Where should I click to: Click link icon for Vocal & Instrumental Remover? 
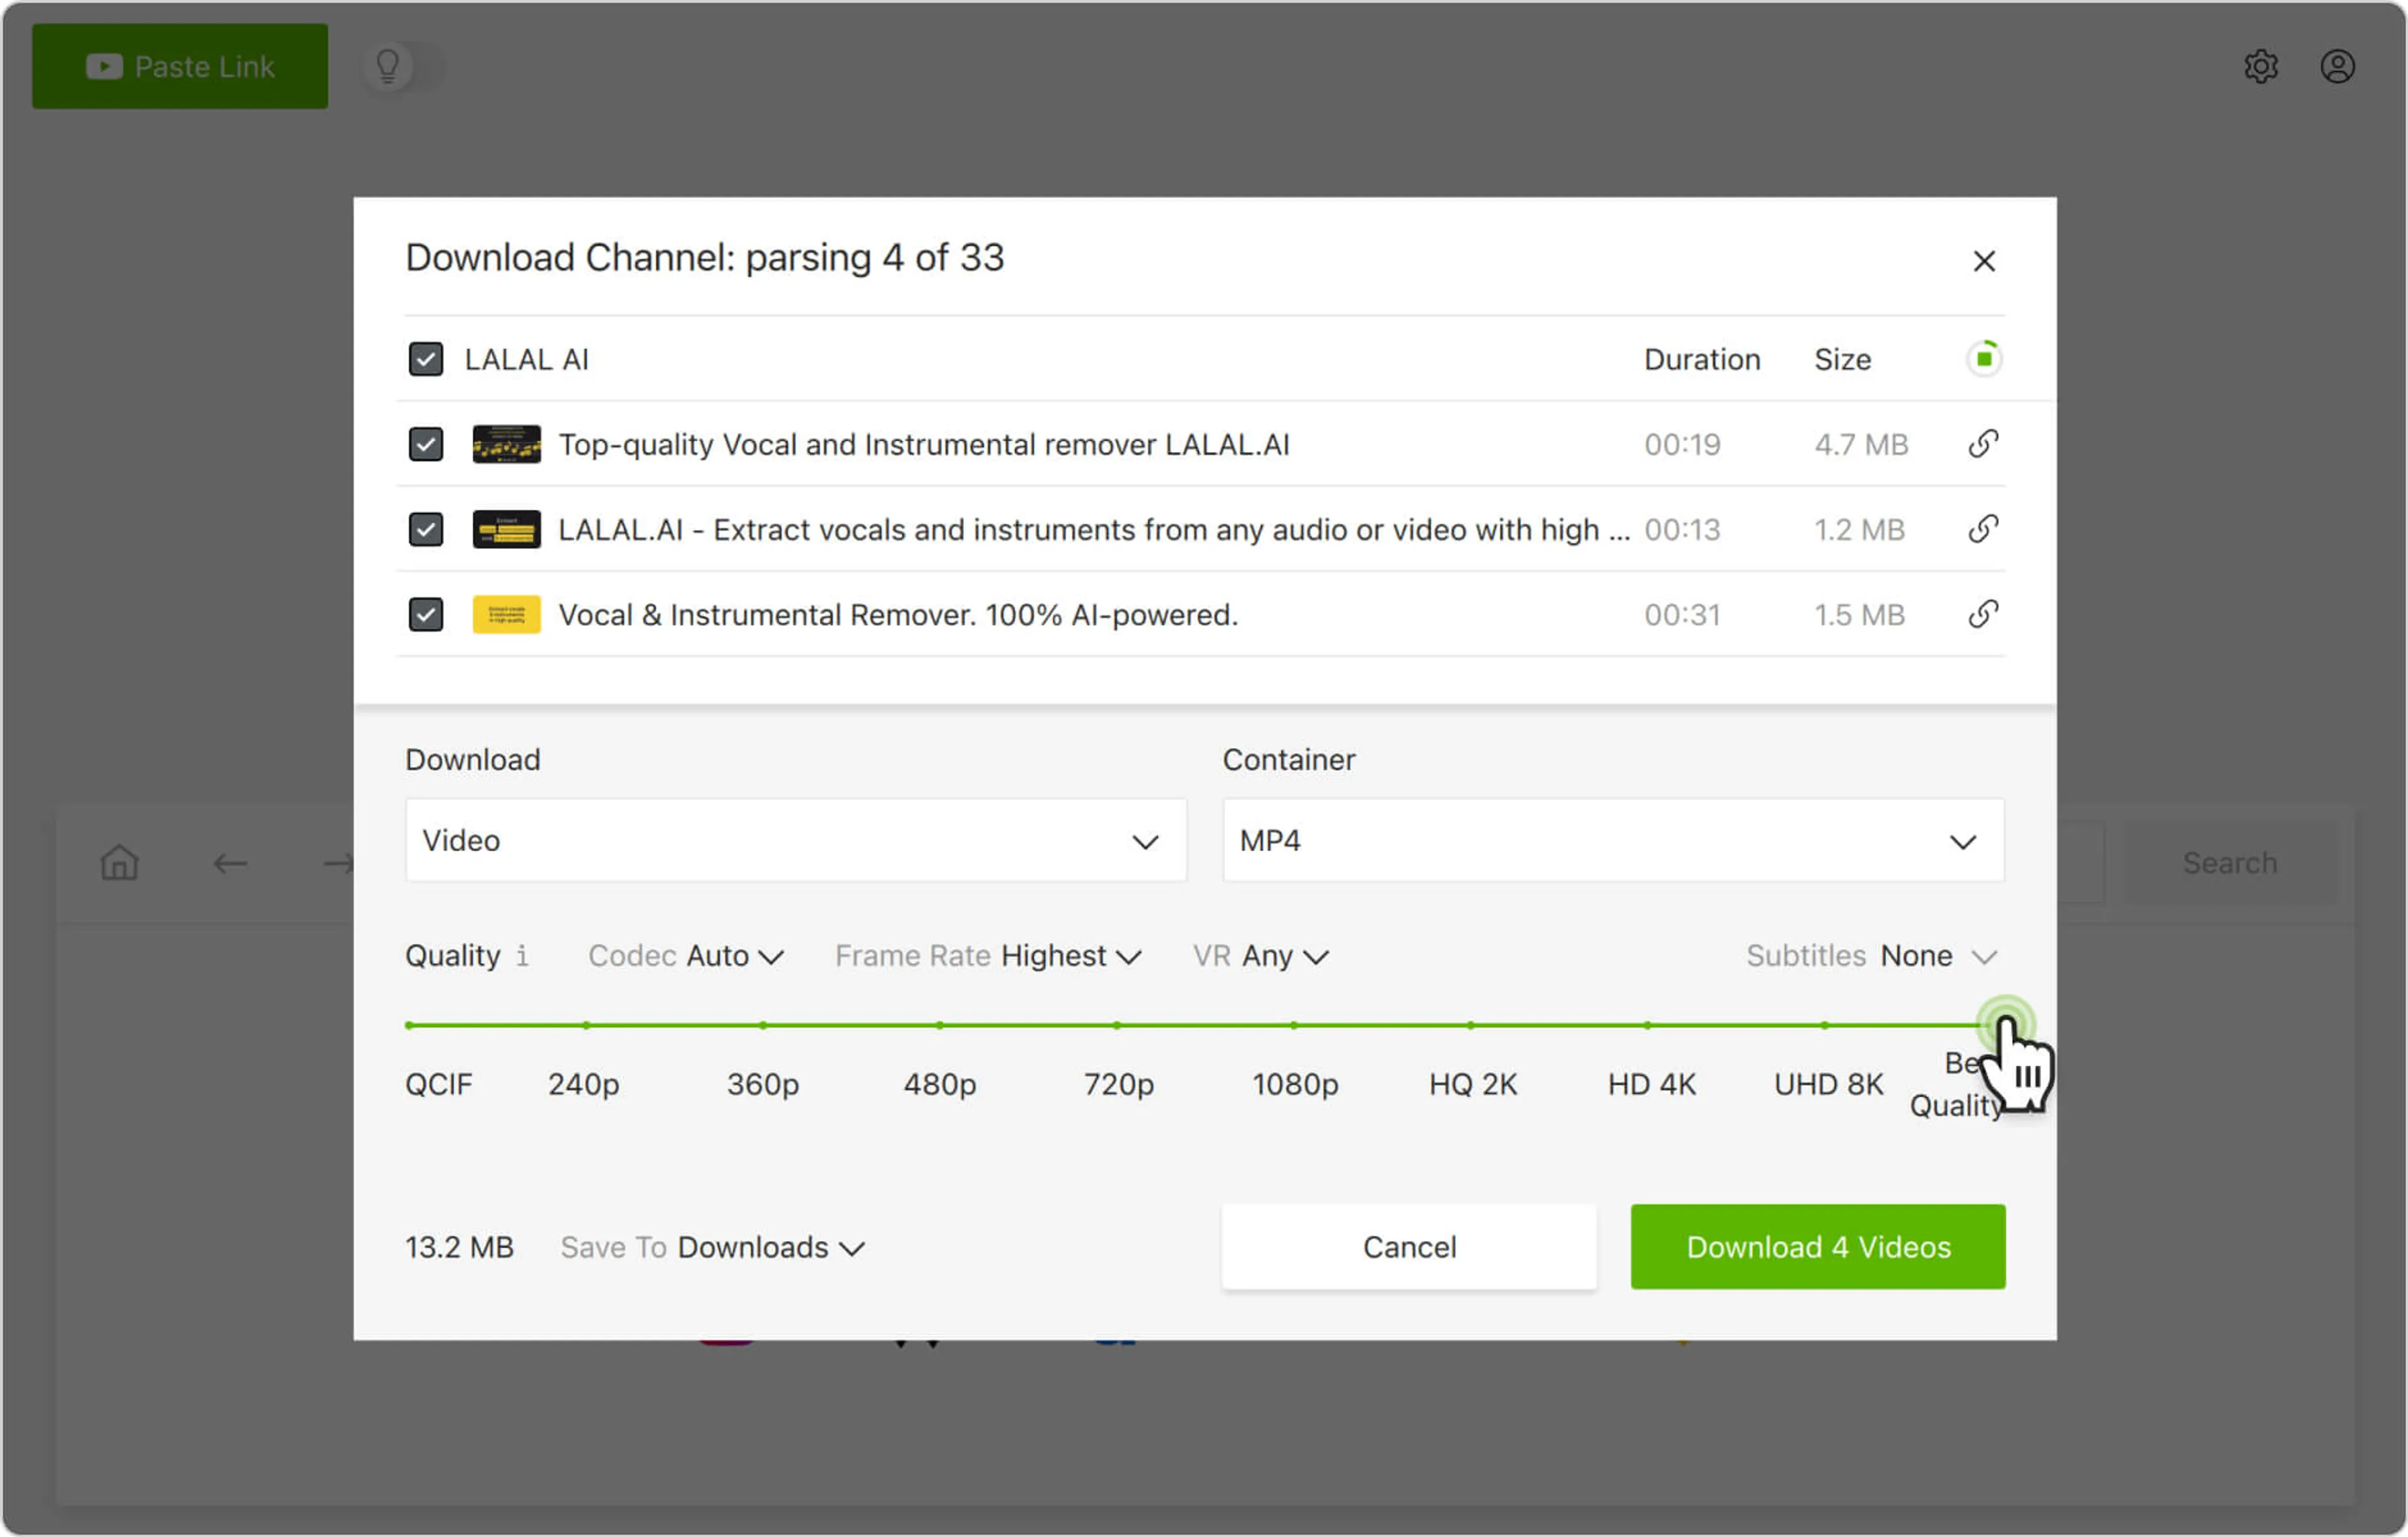tap(1983, 614)
